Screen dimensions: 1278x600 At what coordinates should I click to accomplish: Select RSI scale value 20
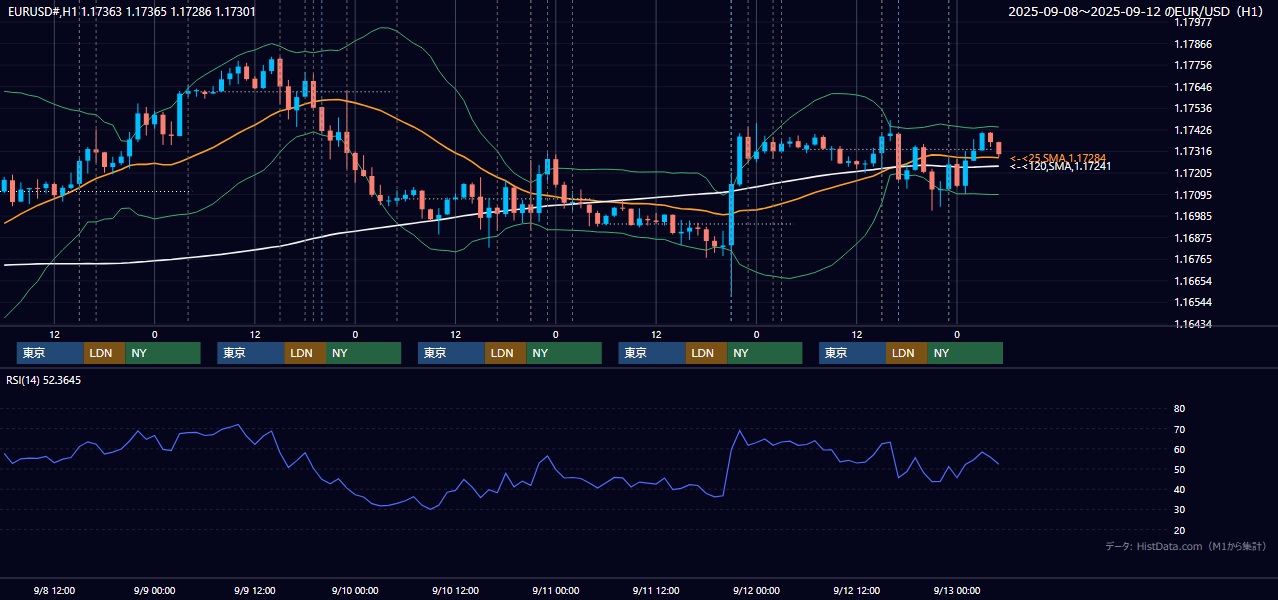(1179, 530)
